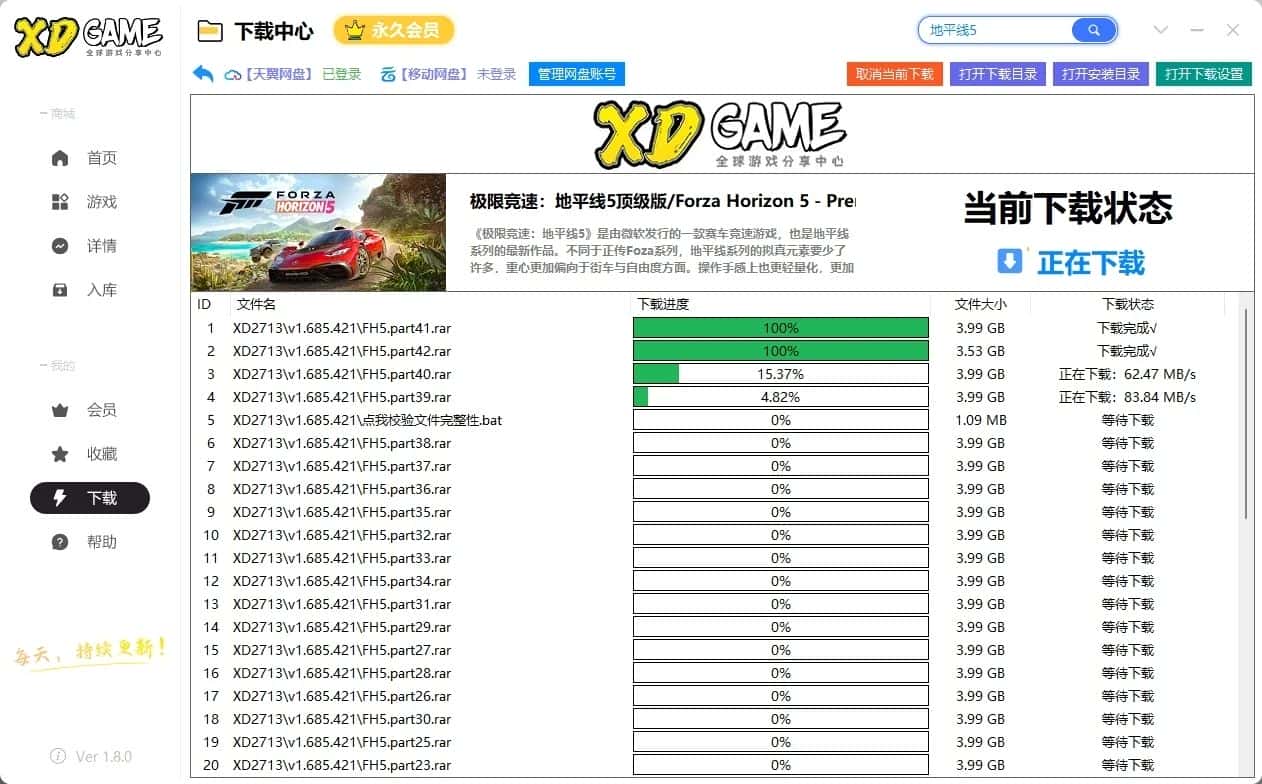
Task: Click the info icon beside Ver 1.8.0
Action: [59, 756]
